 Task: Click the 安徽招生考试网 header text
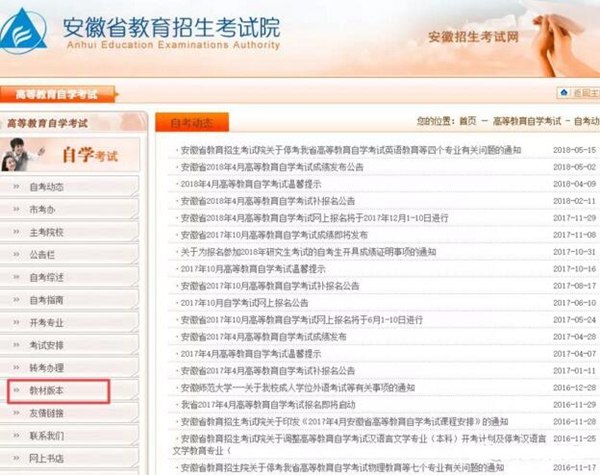point(473,37)
